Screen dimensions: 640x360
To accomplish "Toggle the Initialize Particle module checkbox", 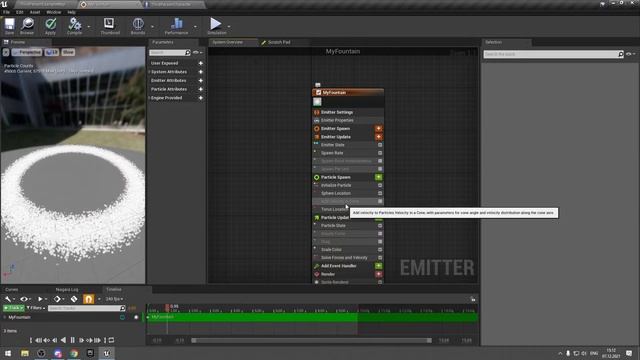I will click(x=380, y=185).
